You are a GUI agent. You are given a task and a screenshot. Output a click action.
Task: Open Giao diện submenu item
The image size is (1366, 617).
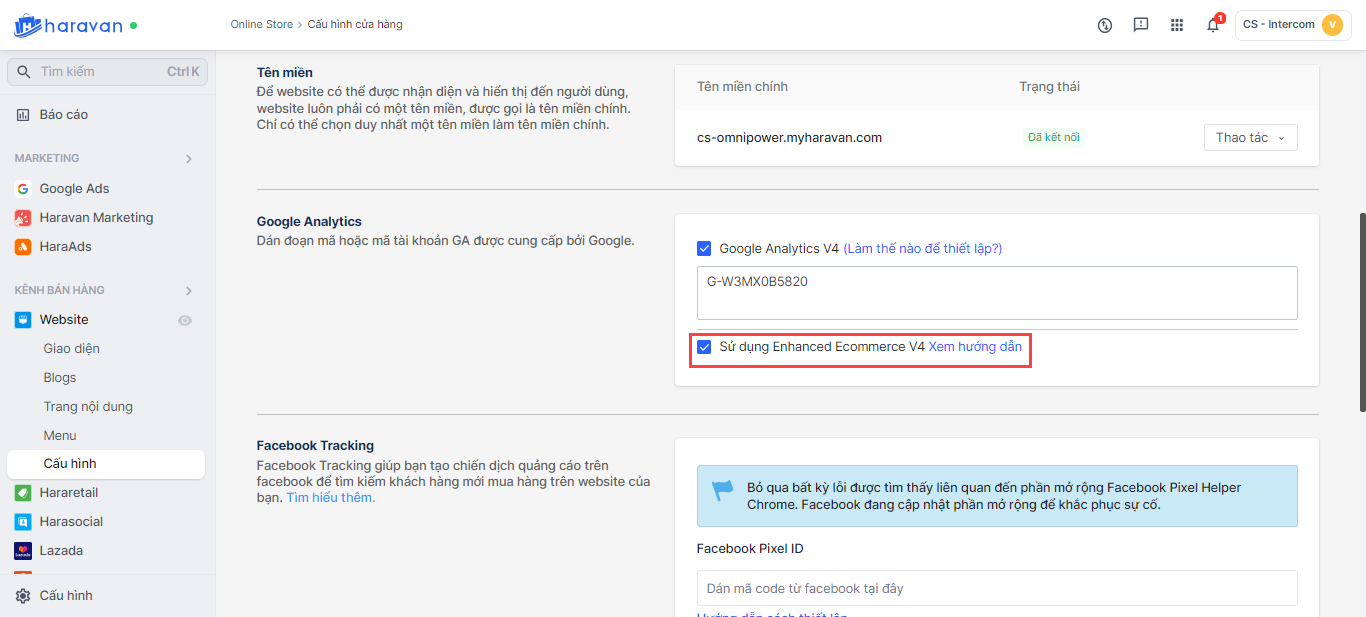pos(72,349)
